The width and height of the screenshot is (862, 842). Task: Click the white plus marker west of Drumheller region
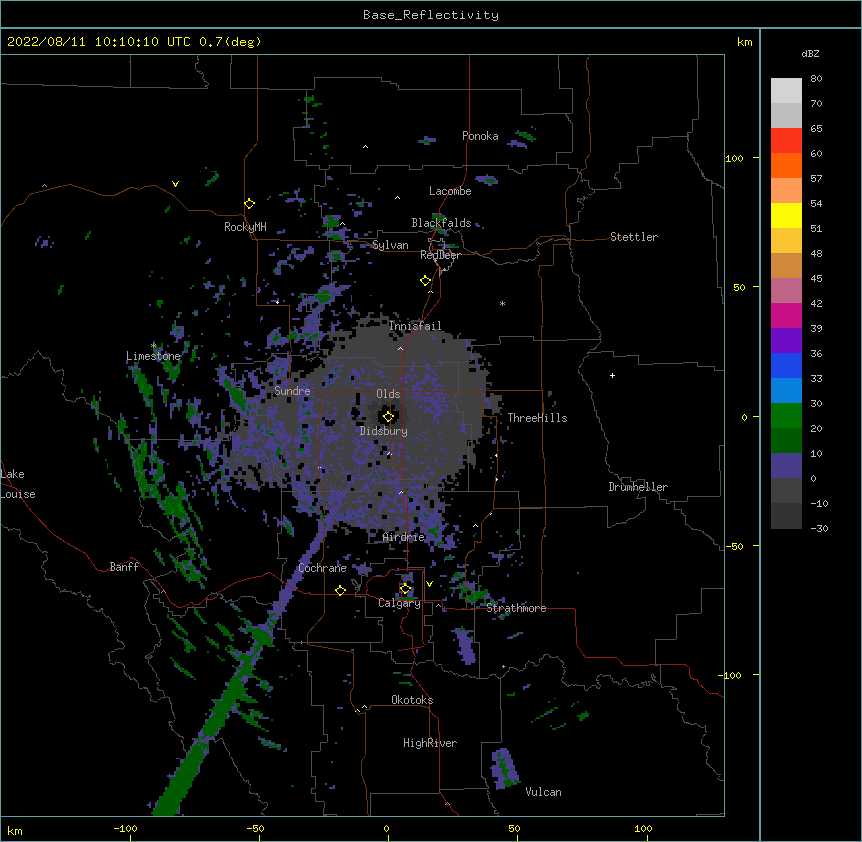pos(612,375)
